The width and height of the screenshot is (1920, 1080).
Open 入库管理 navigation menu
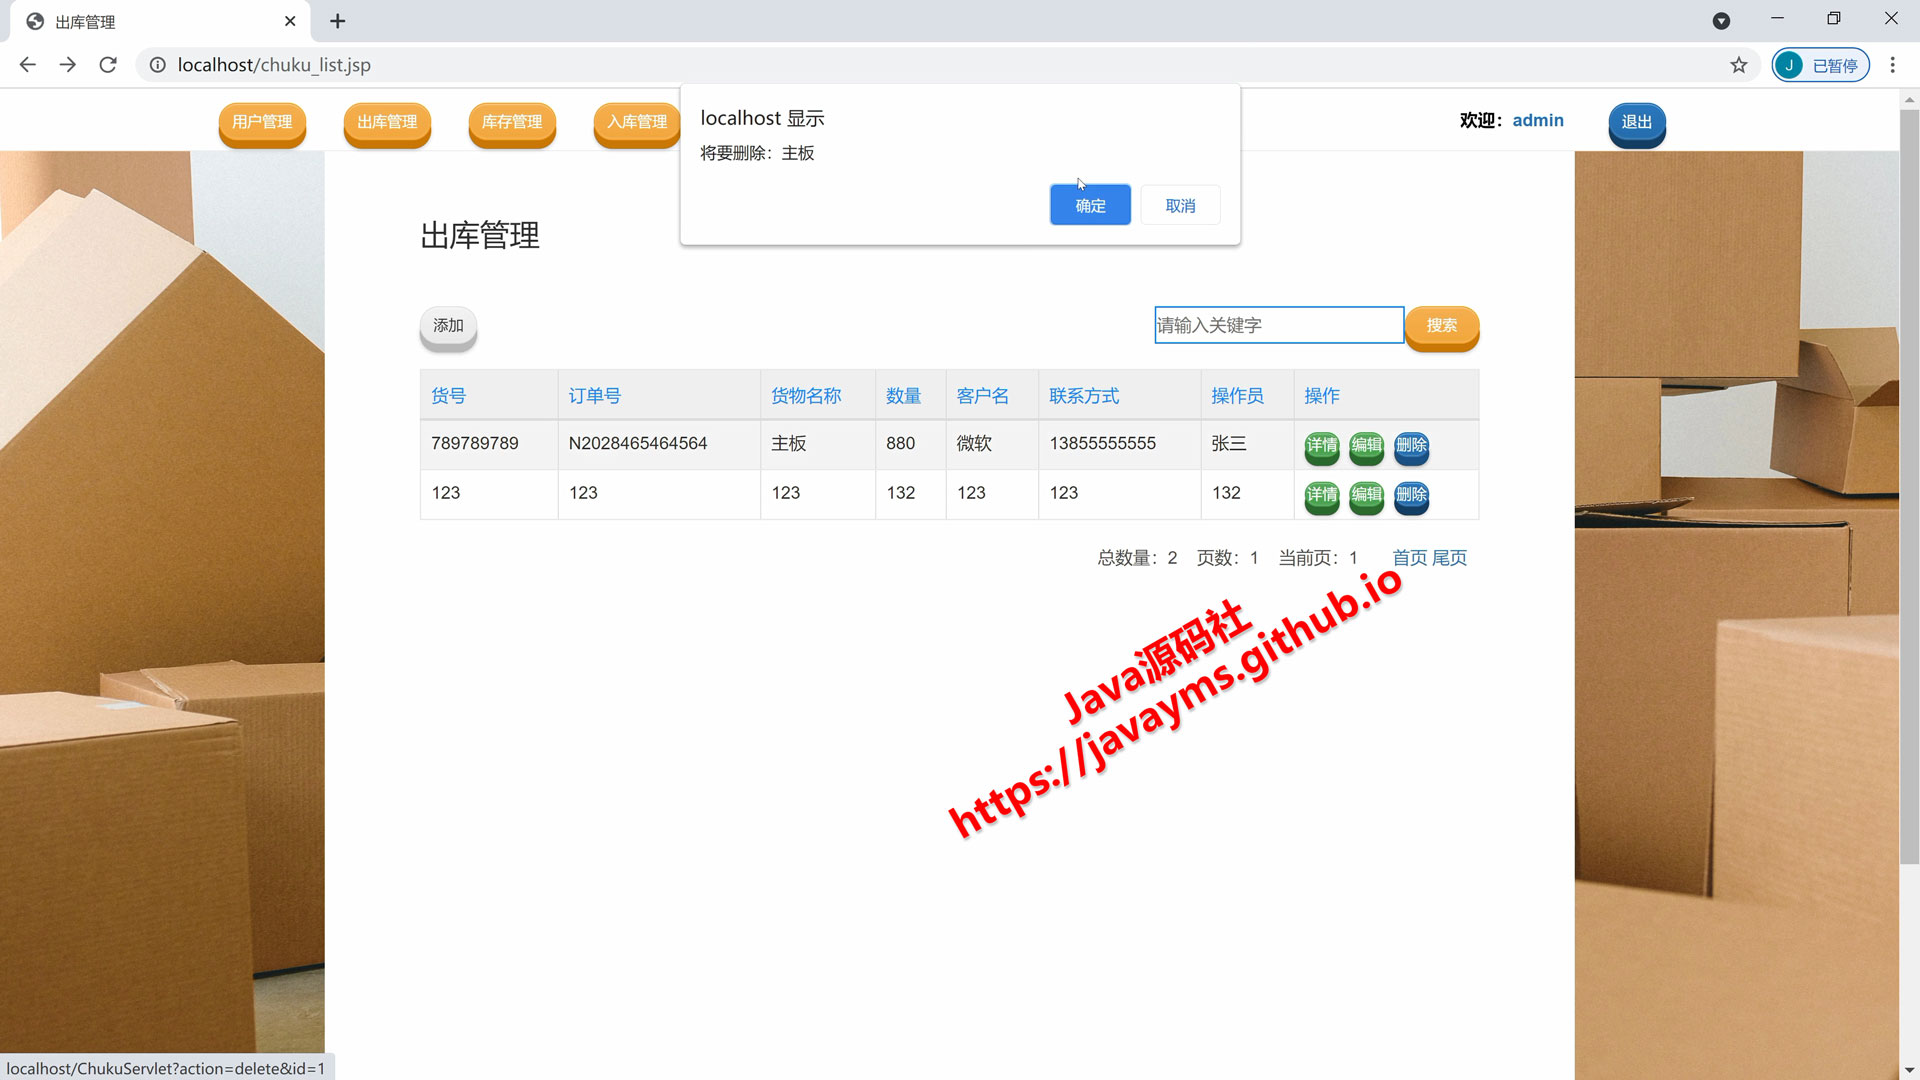(x=637, y=122)
